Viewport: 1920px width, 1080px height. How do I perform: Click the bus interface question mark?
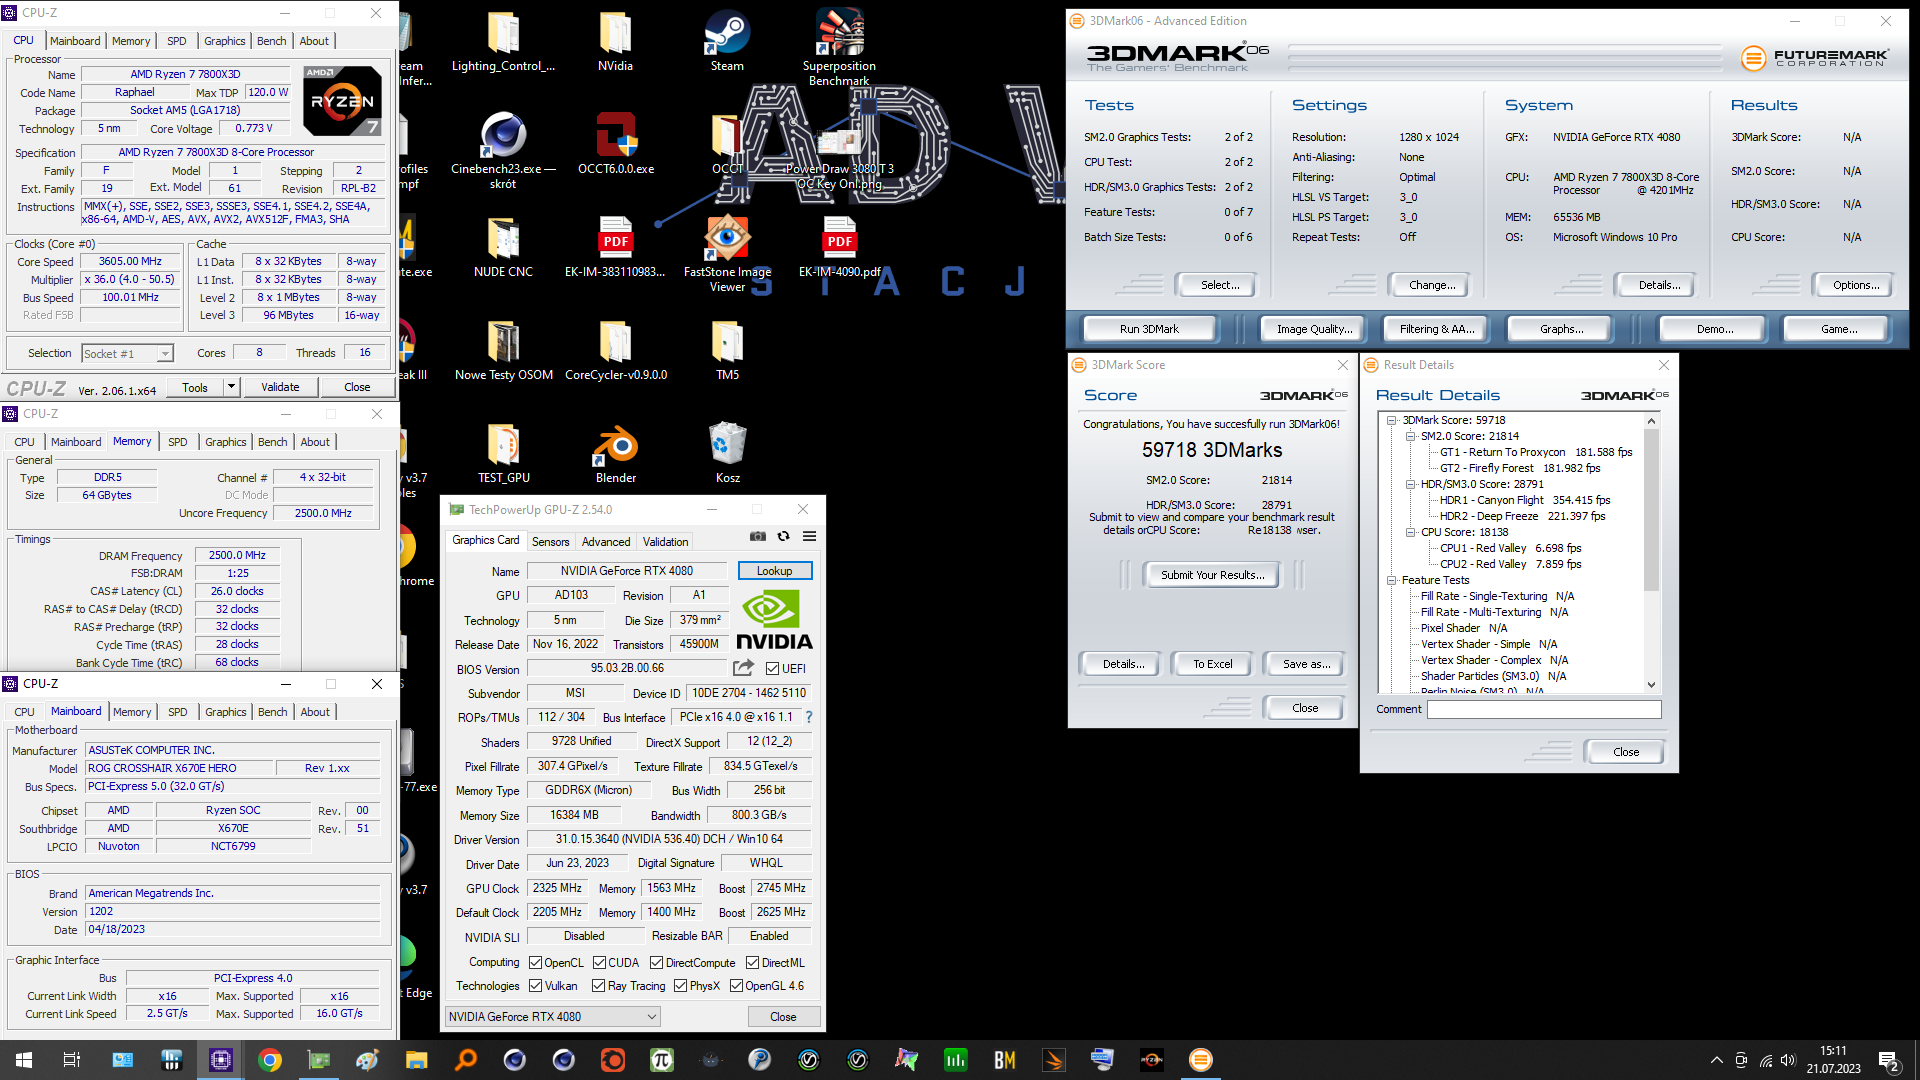click(x=809, y=717)
